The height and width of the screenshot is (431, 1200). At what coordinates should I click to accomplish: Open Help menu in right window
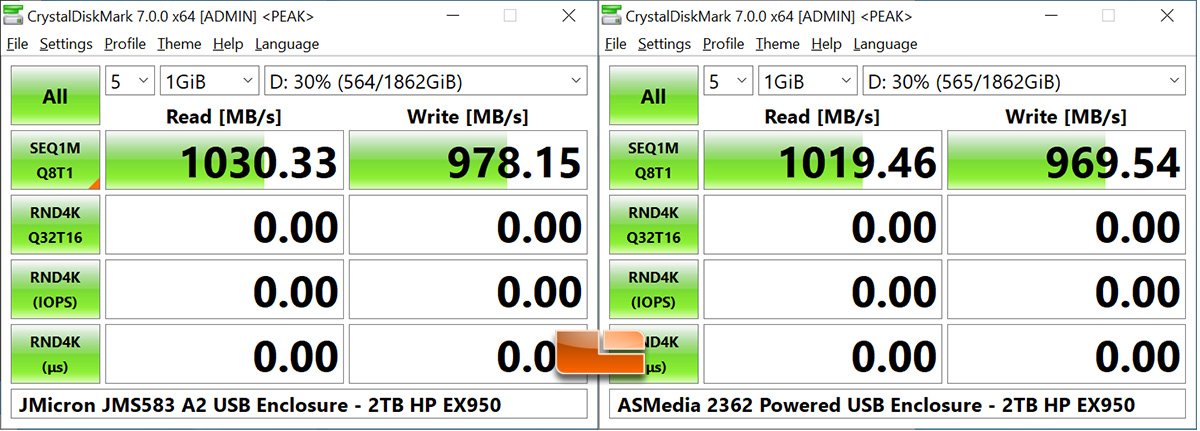(x=826, y=44)
